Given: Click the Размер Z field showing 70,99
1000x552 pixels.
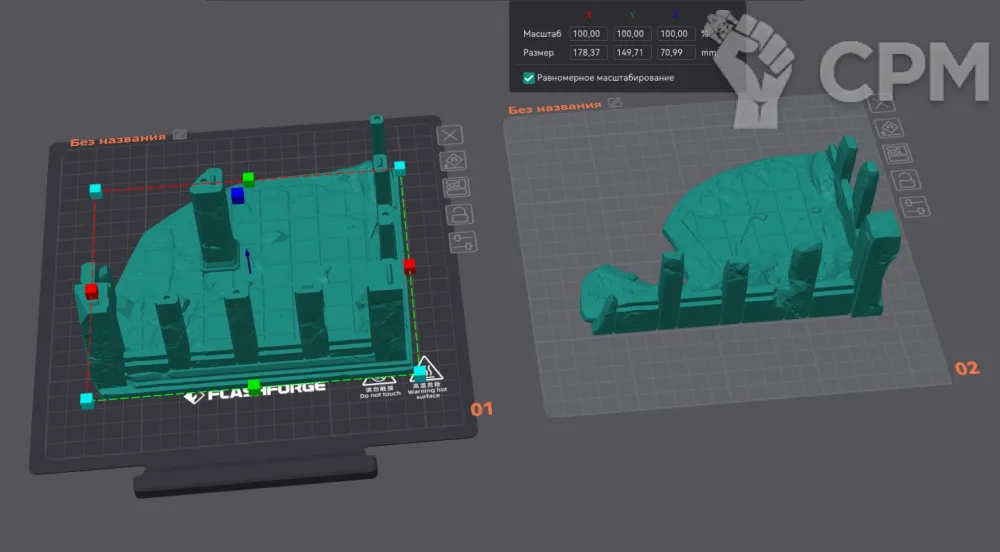Looking at the screenshot, I should tap(677, 52).
